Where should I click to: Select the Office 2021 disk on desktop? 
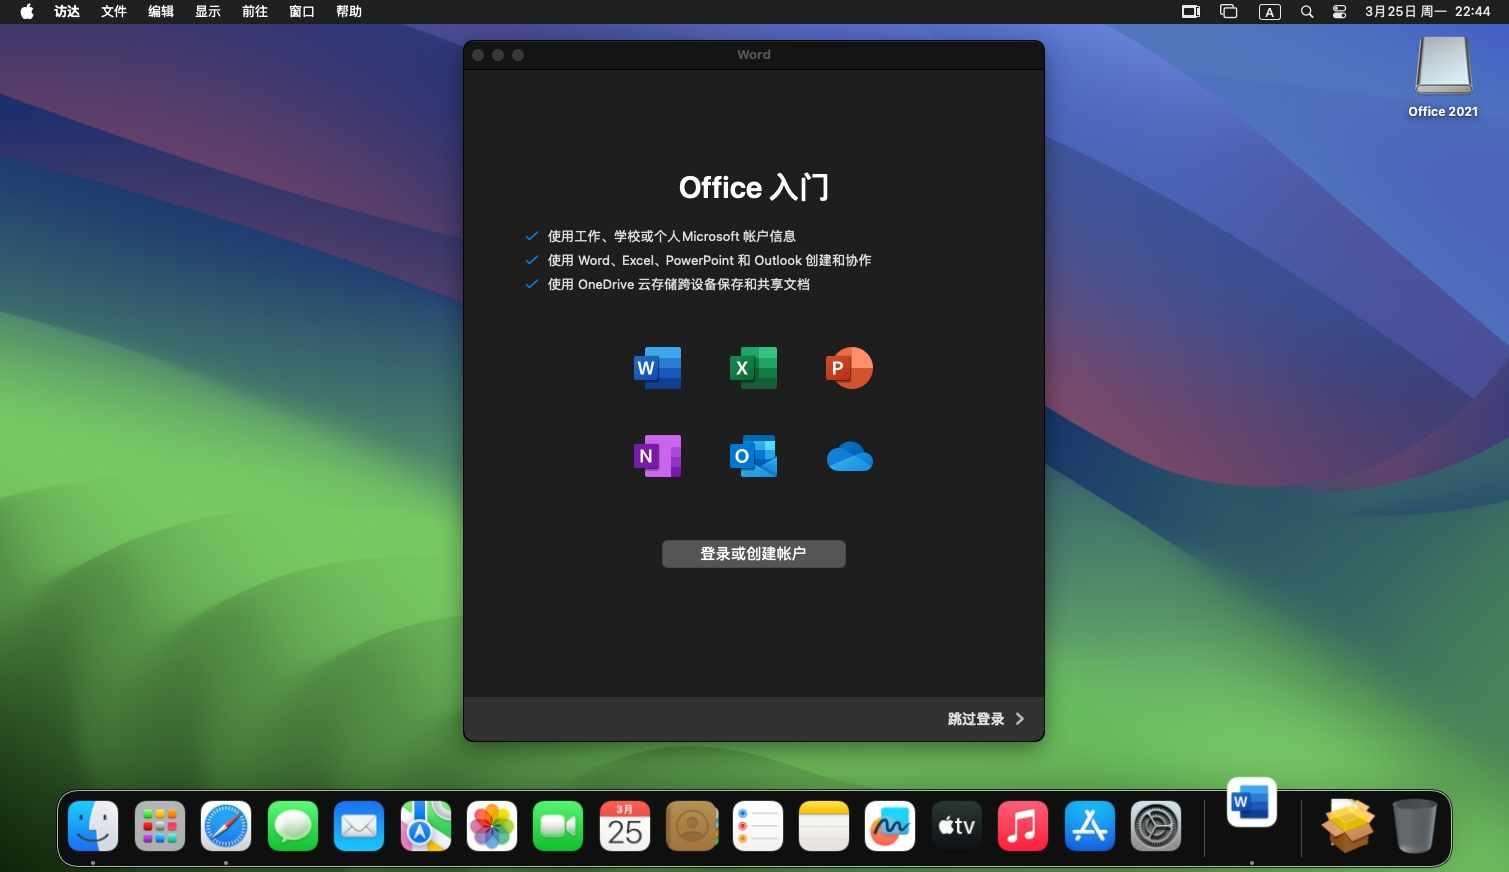(1443, 77)
